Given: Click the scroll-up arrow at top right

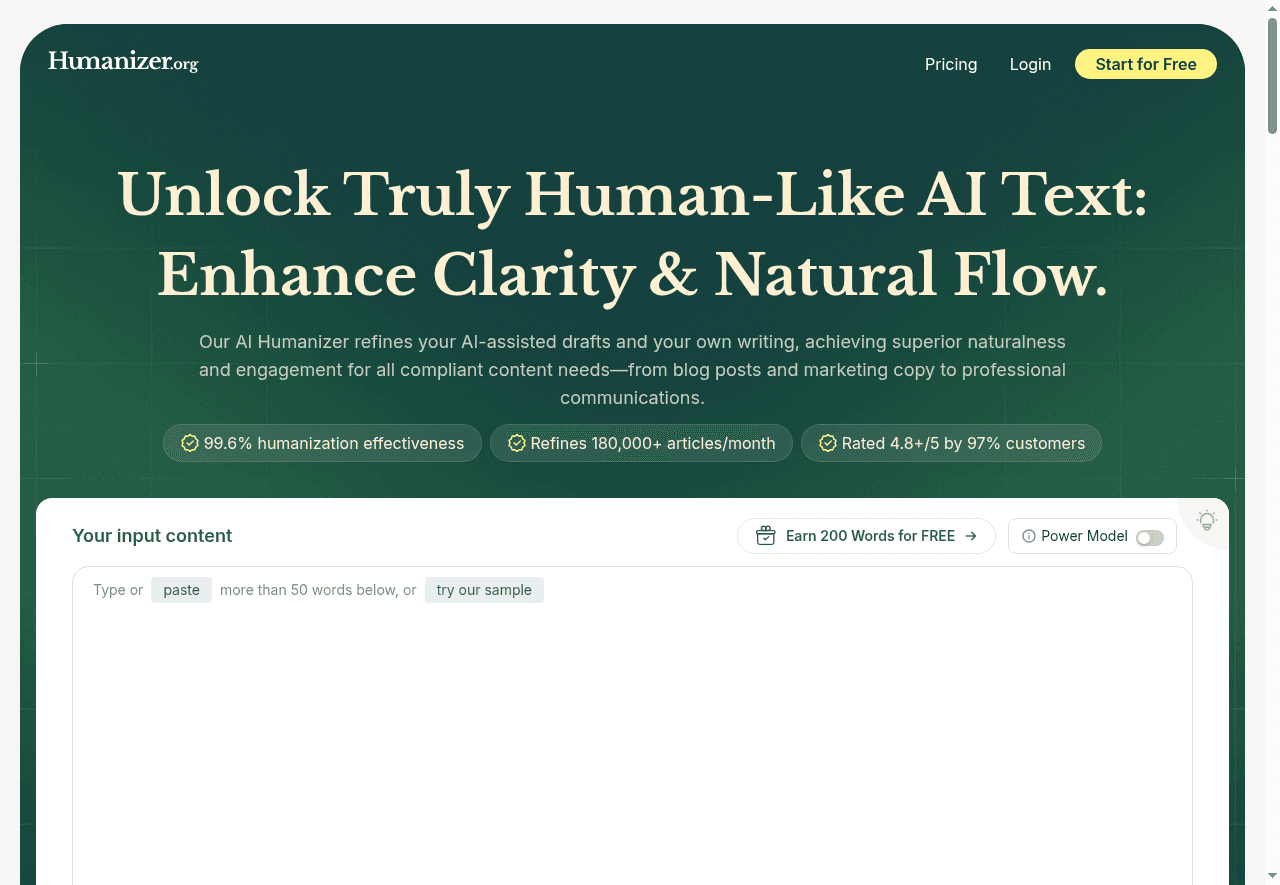Looking at the screenshot, I should 1272,6.
